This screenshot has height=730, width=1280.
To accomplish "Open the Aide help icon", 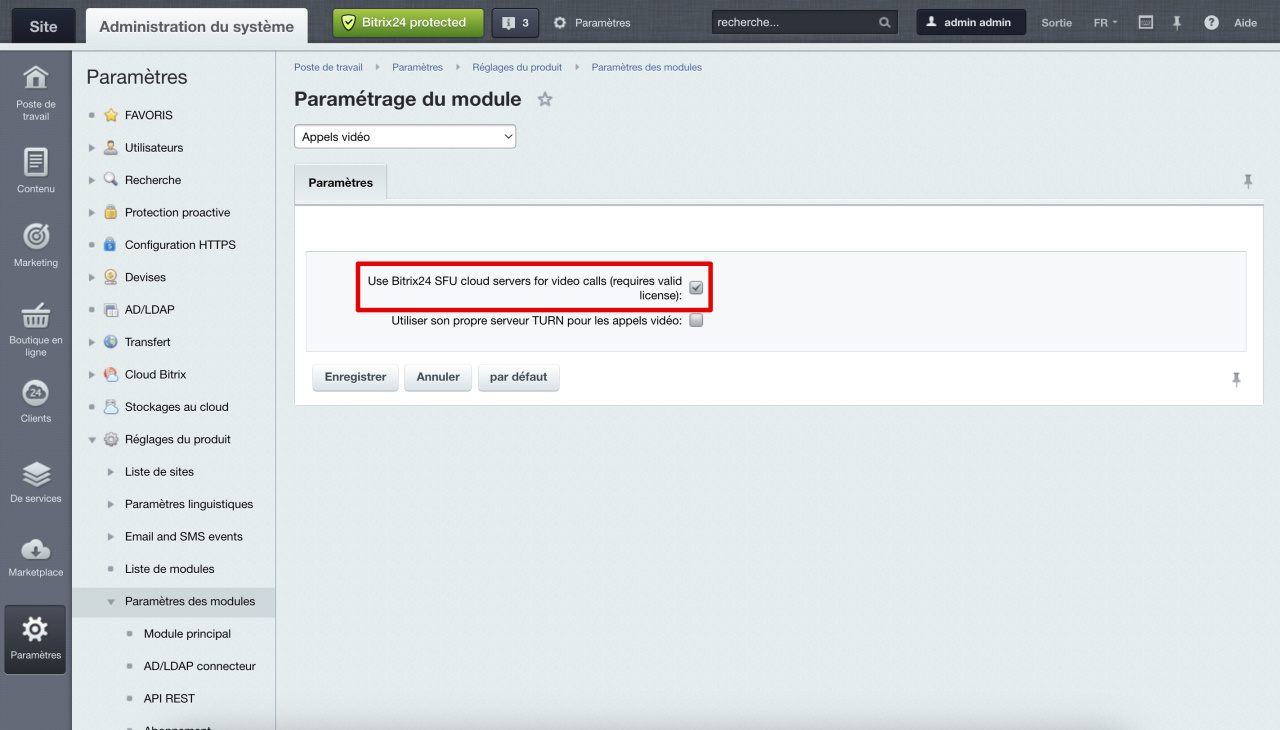I will point(1212,22).
